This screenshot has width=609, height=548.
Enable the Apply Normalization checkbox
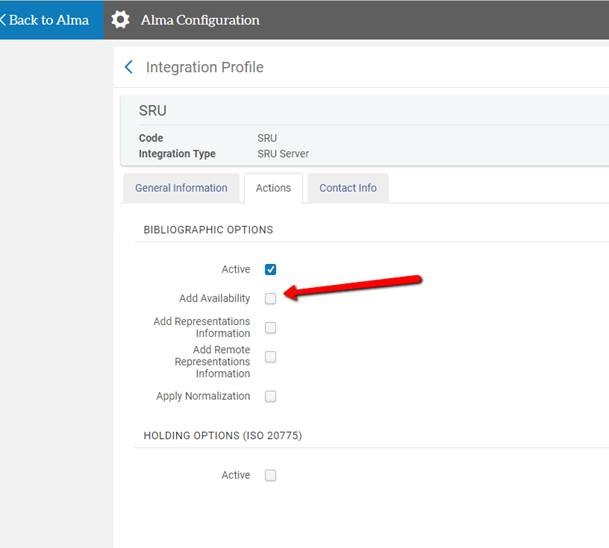[271, 396]
